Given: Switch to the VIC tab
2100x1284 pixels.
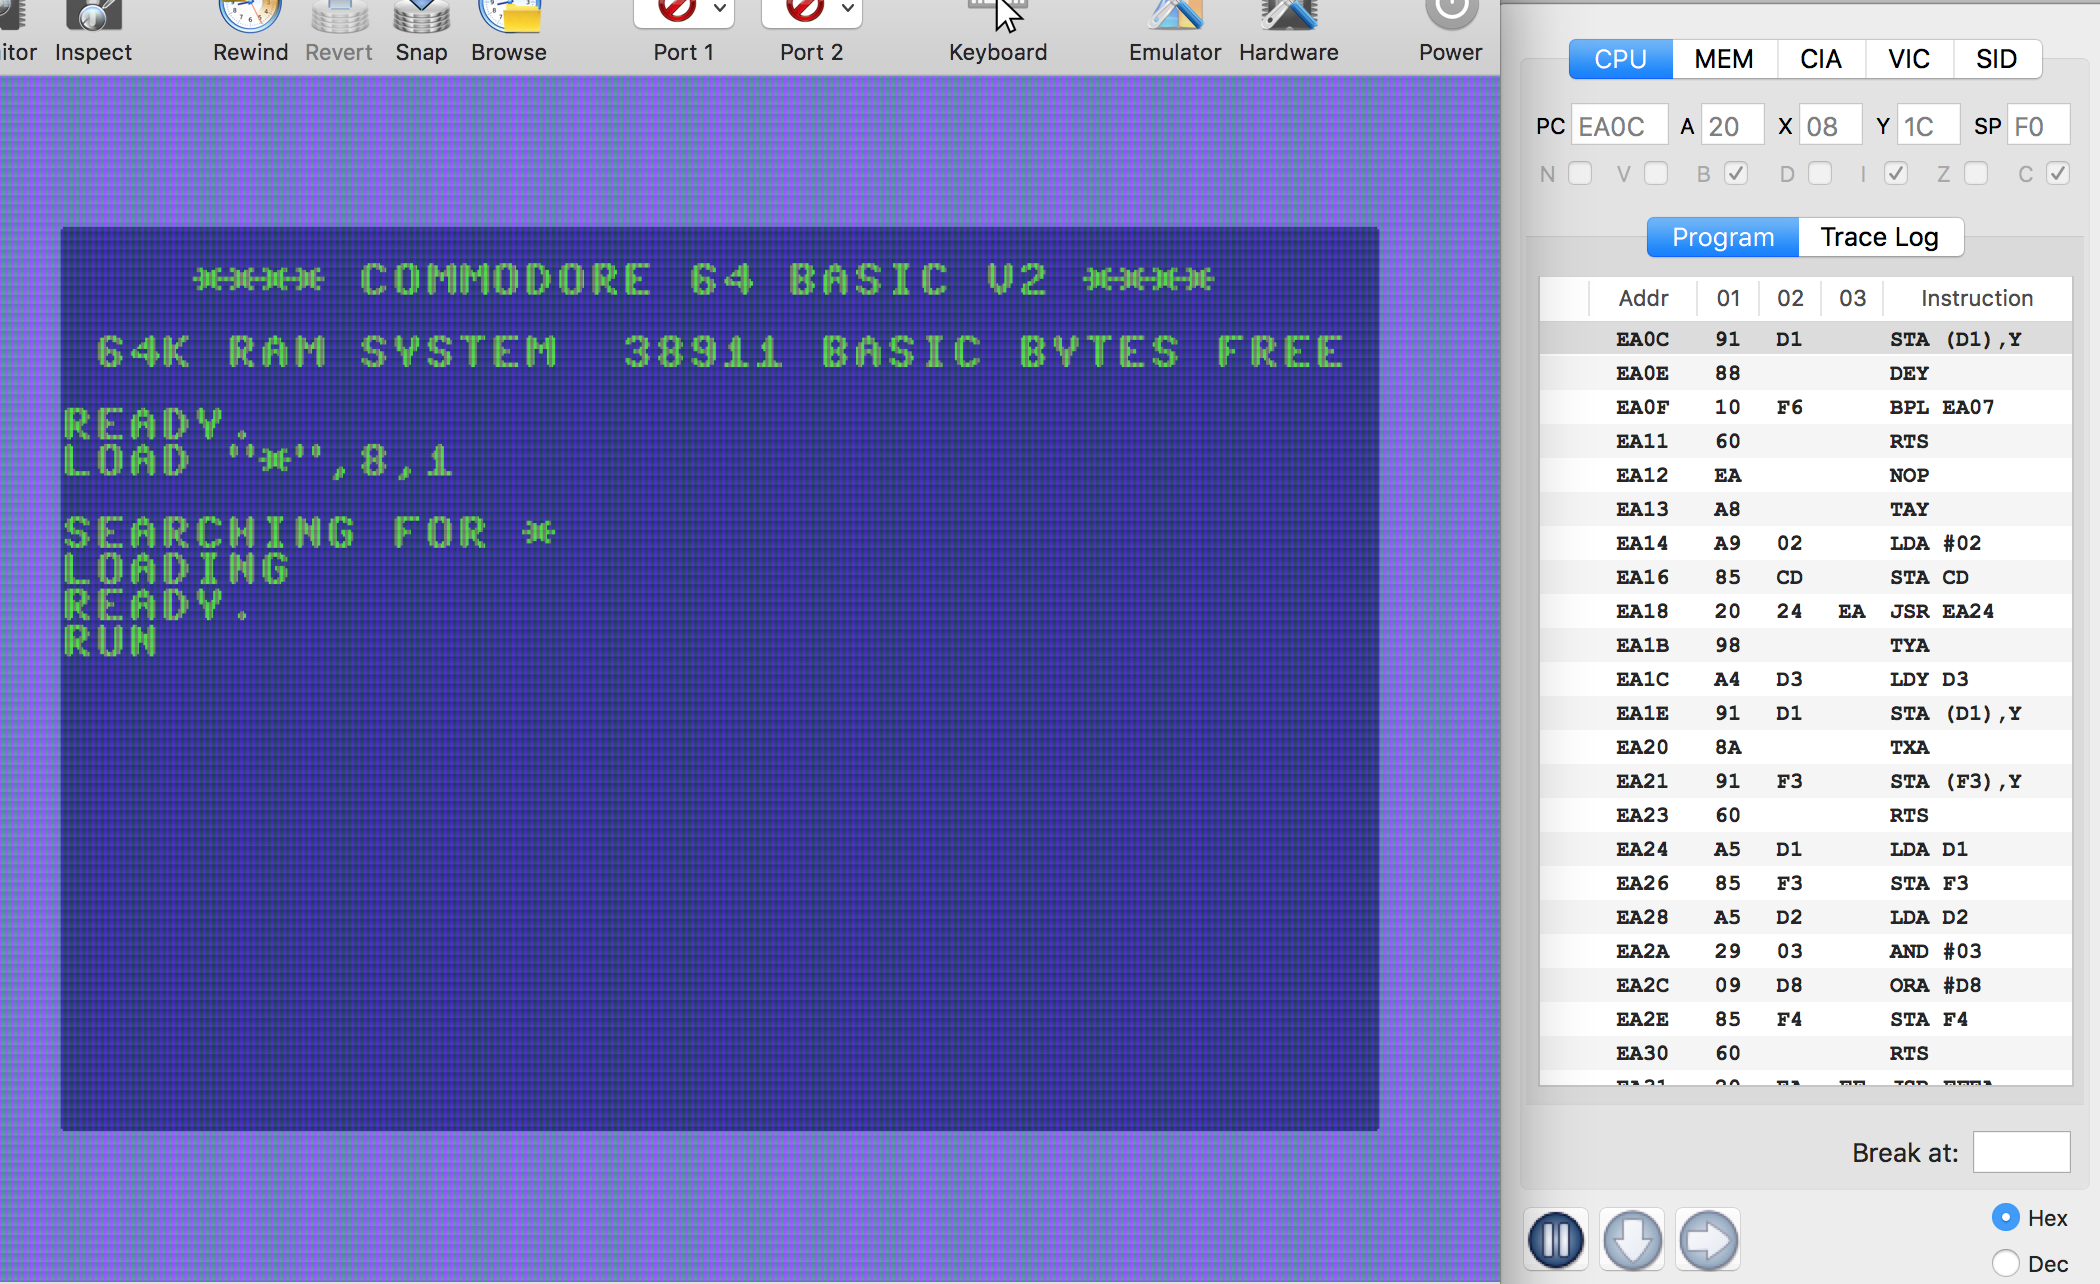Looking at the screenshot, I should point(1909,59).
